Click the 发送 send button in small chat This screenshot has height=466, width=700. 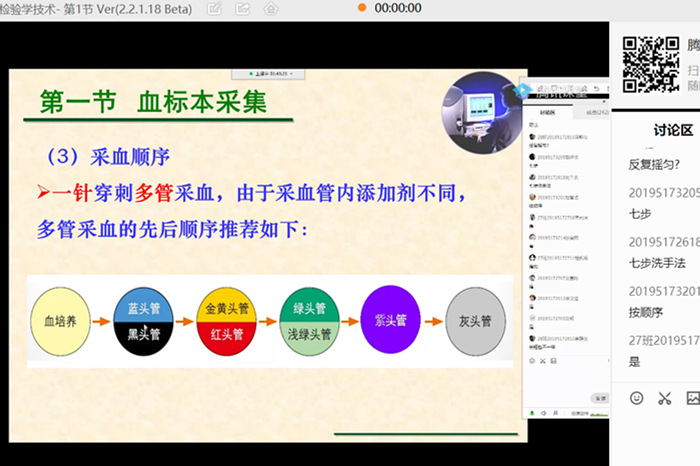point(598,396)
